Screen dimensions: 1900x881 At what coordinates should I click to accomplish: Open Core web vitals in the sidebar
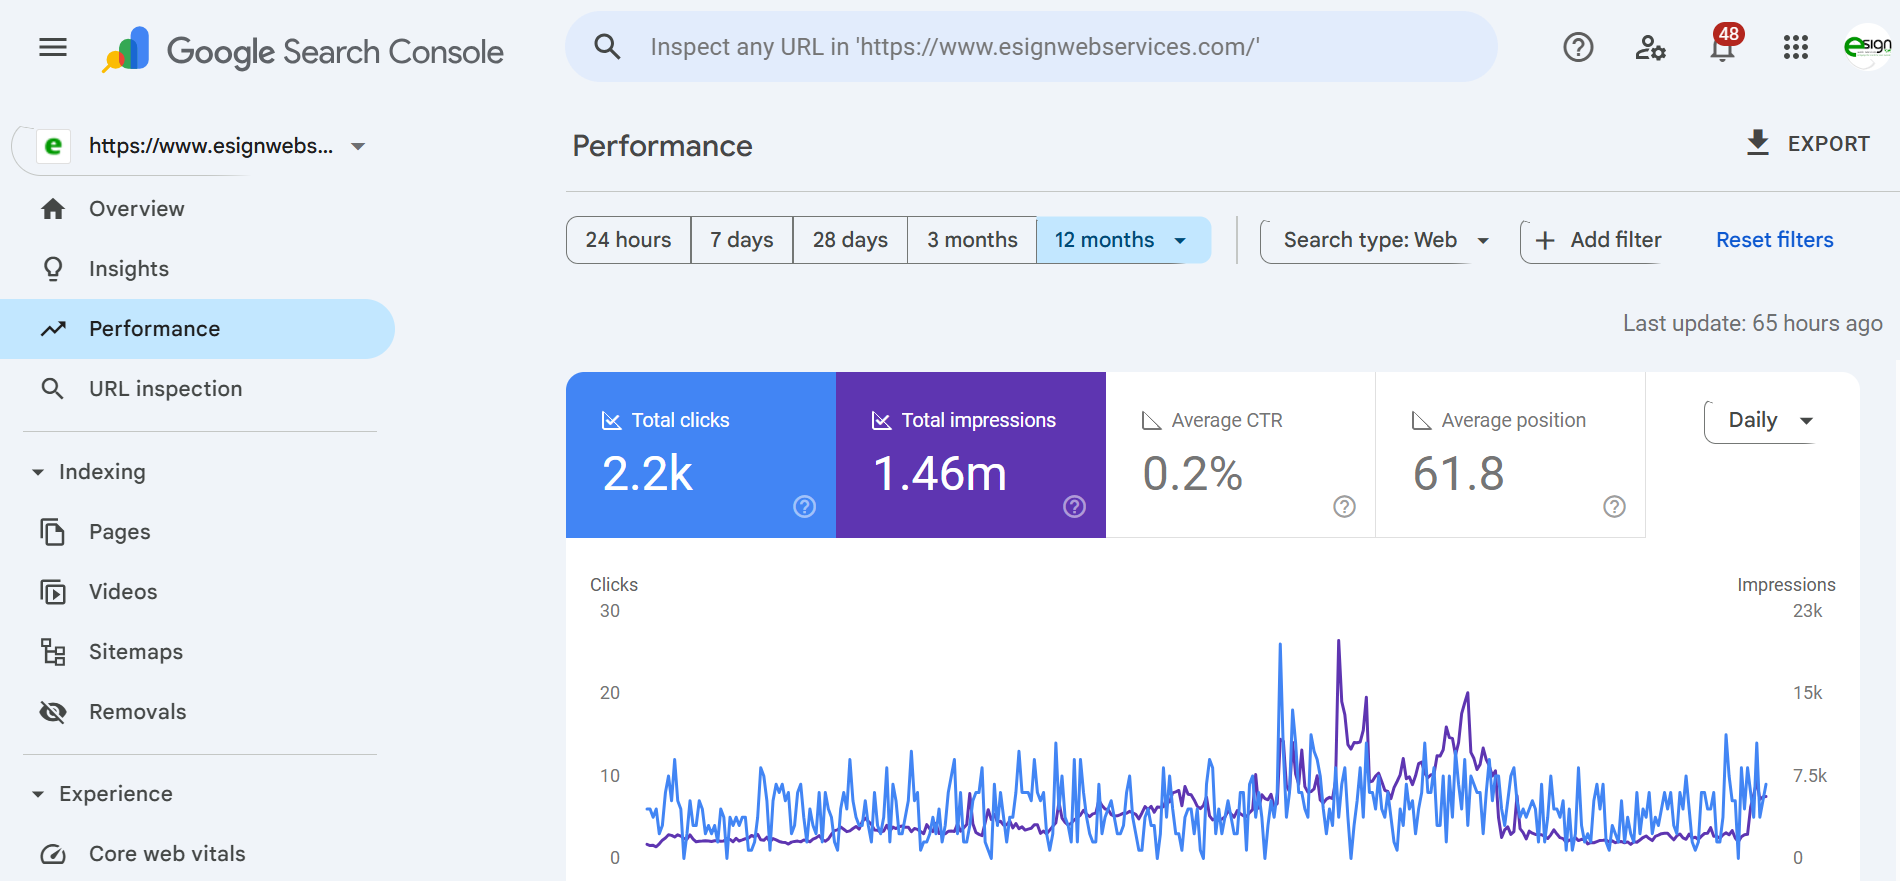(x=197, y=854)
